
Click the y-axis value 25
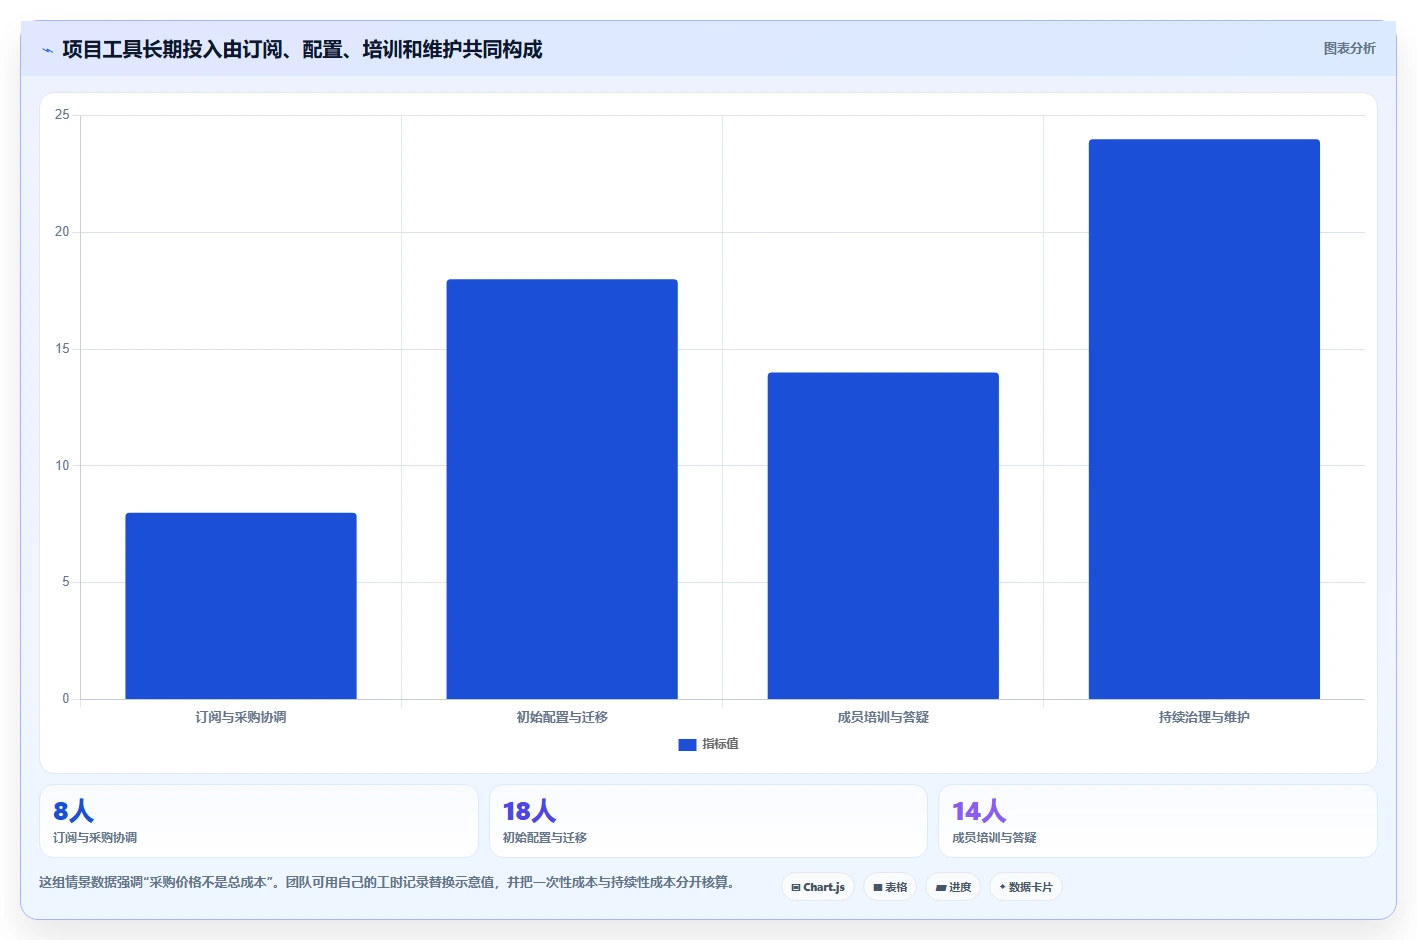62,115
